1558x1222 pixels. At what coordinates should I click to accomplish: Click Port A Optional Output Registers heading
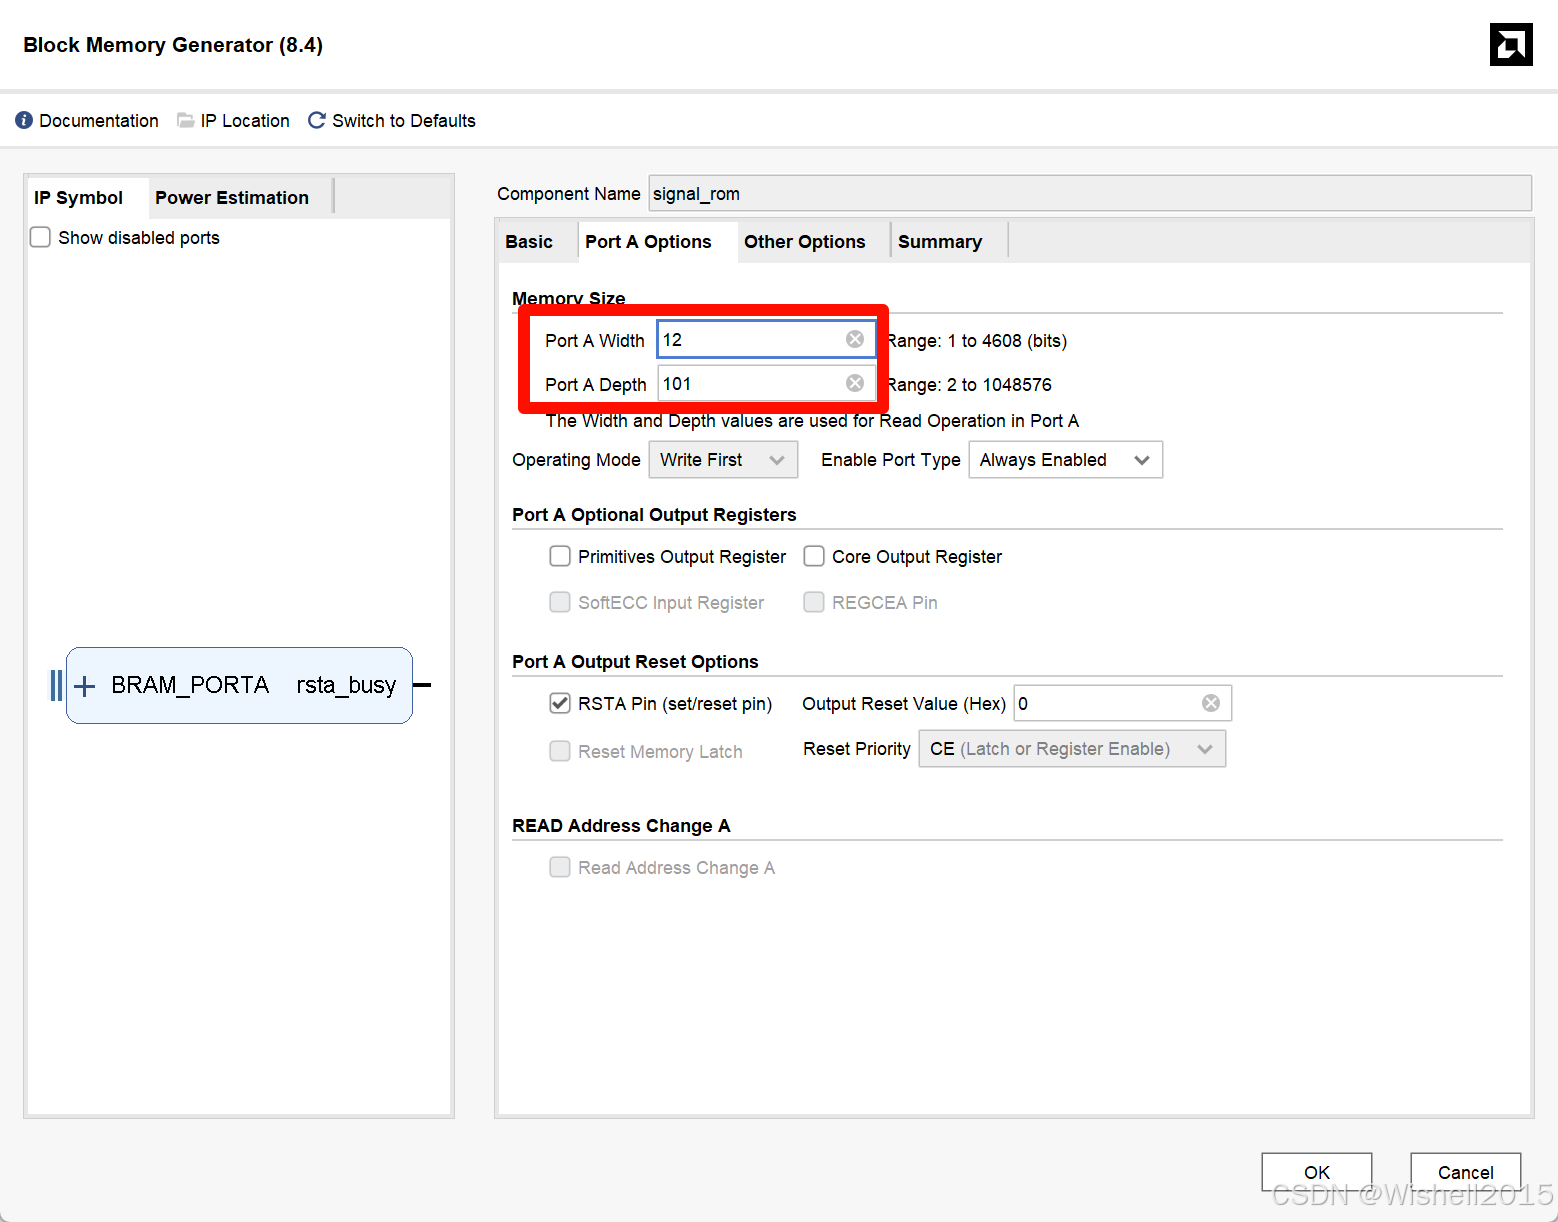tap(654, 515)
